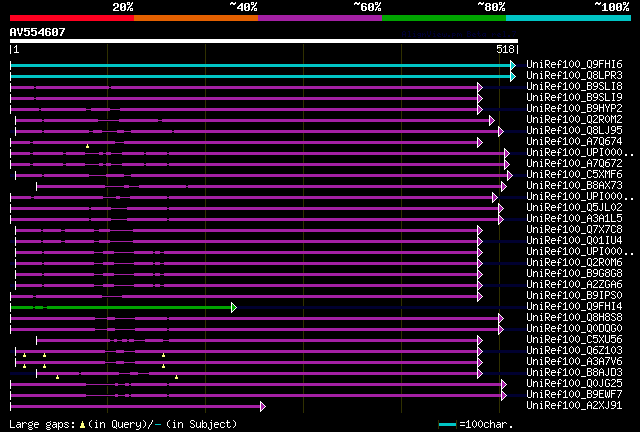Screen dimensions: 640x432
Task: Click the arrowhead ending the B9SLI8 alignment
Action: [480, 87]
